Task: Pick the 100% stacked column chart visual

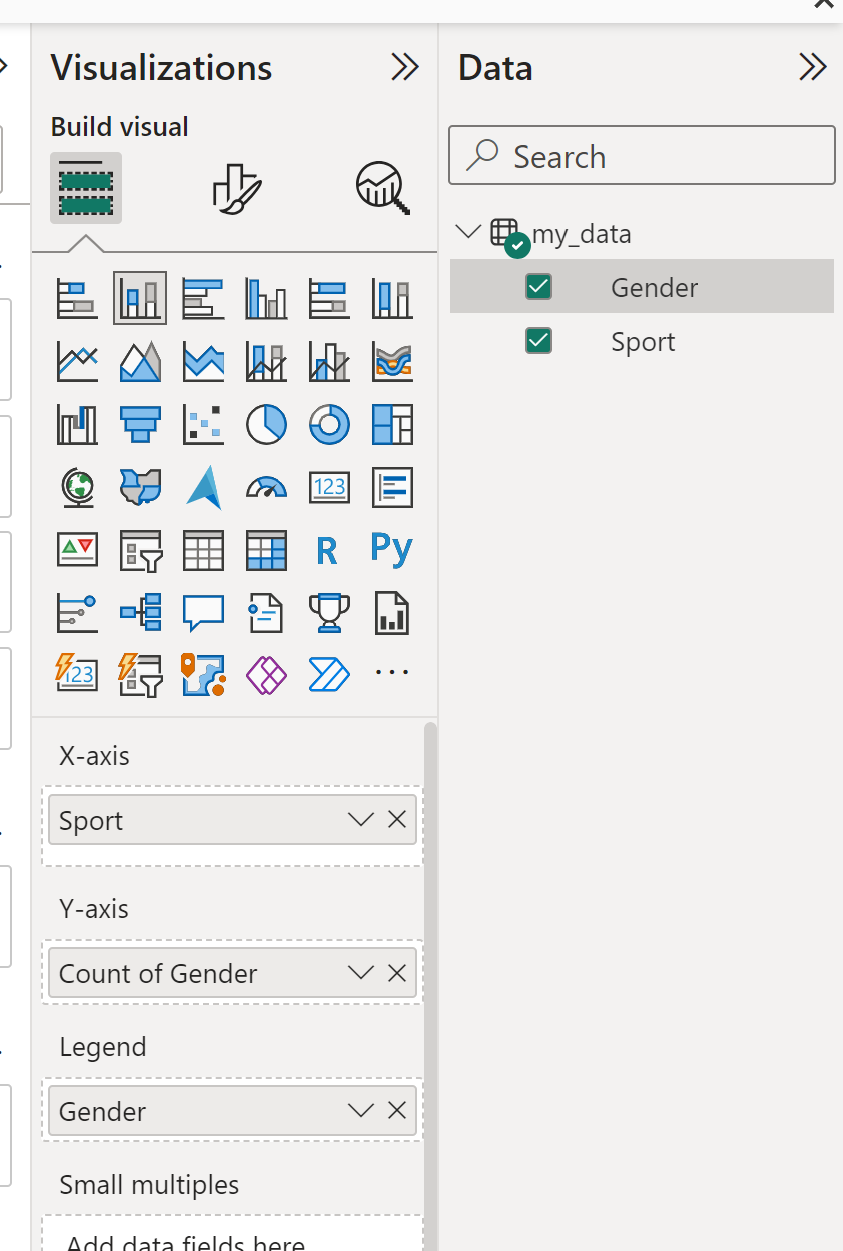Action: pos(392,299)
